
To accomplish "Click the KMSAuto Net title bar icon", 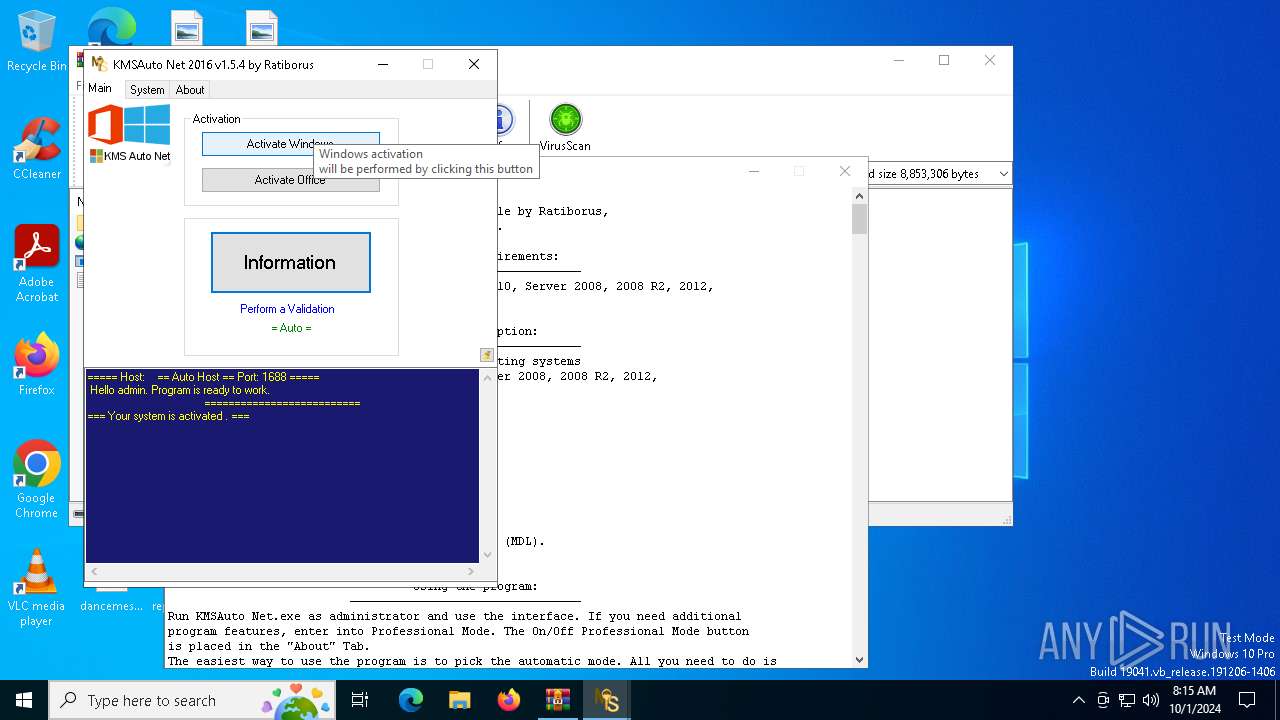I will pos(99,64).
